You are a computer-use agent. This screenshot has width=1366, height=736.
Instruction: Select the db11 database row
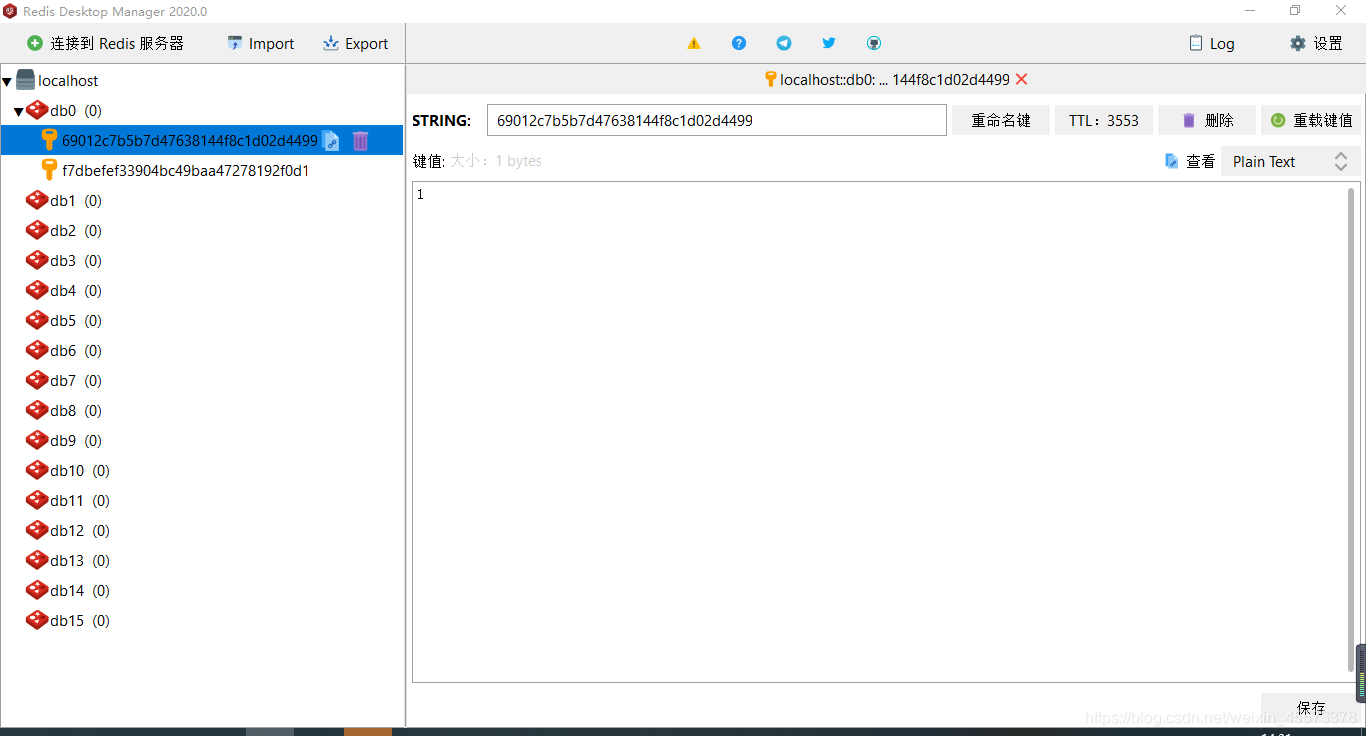202,500
